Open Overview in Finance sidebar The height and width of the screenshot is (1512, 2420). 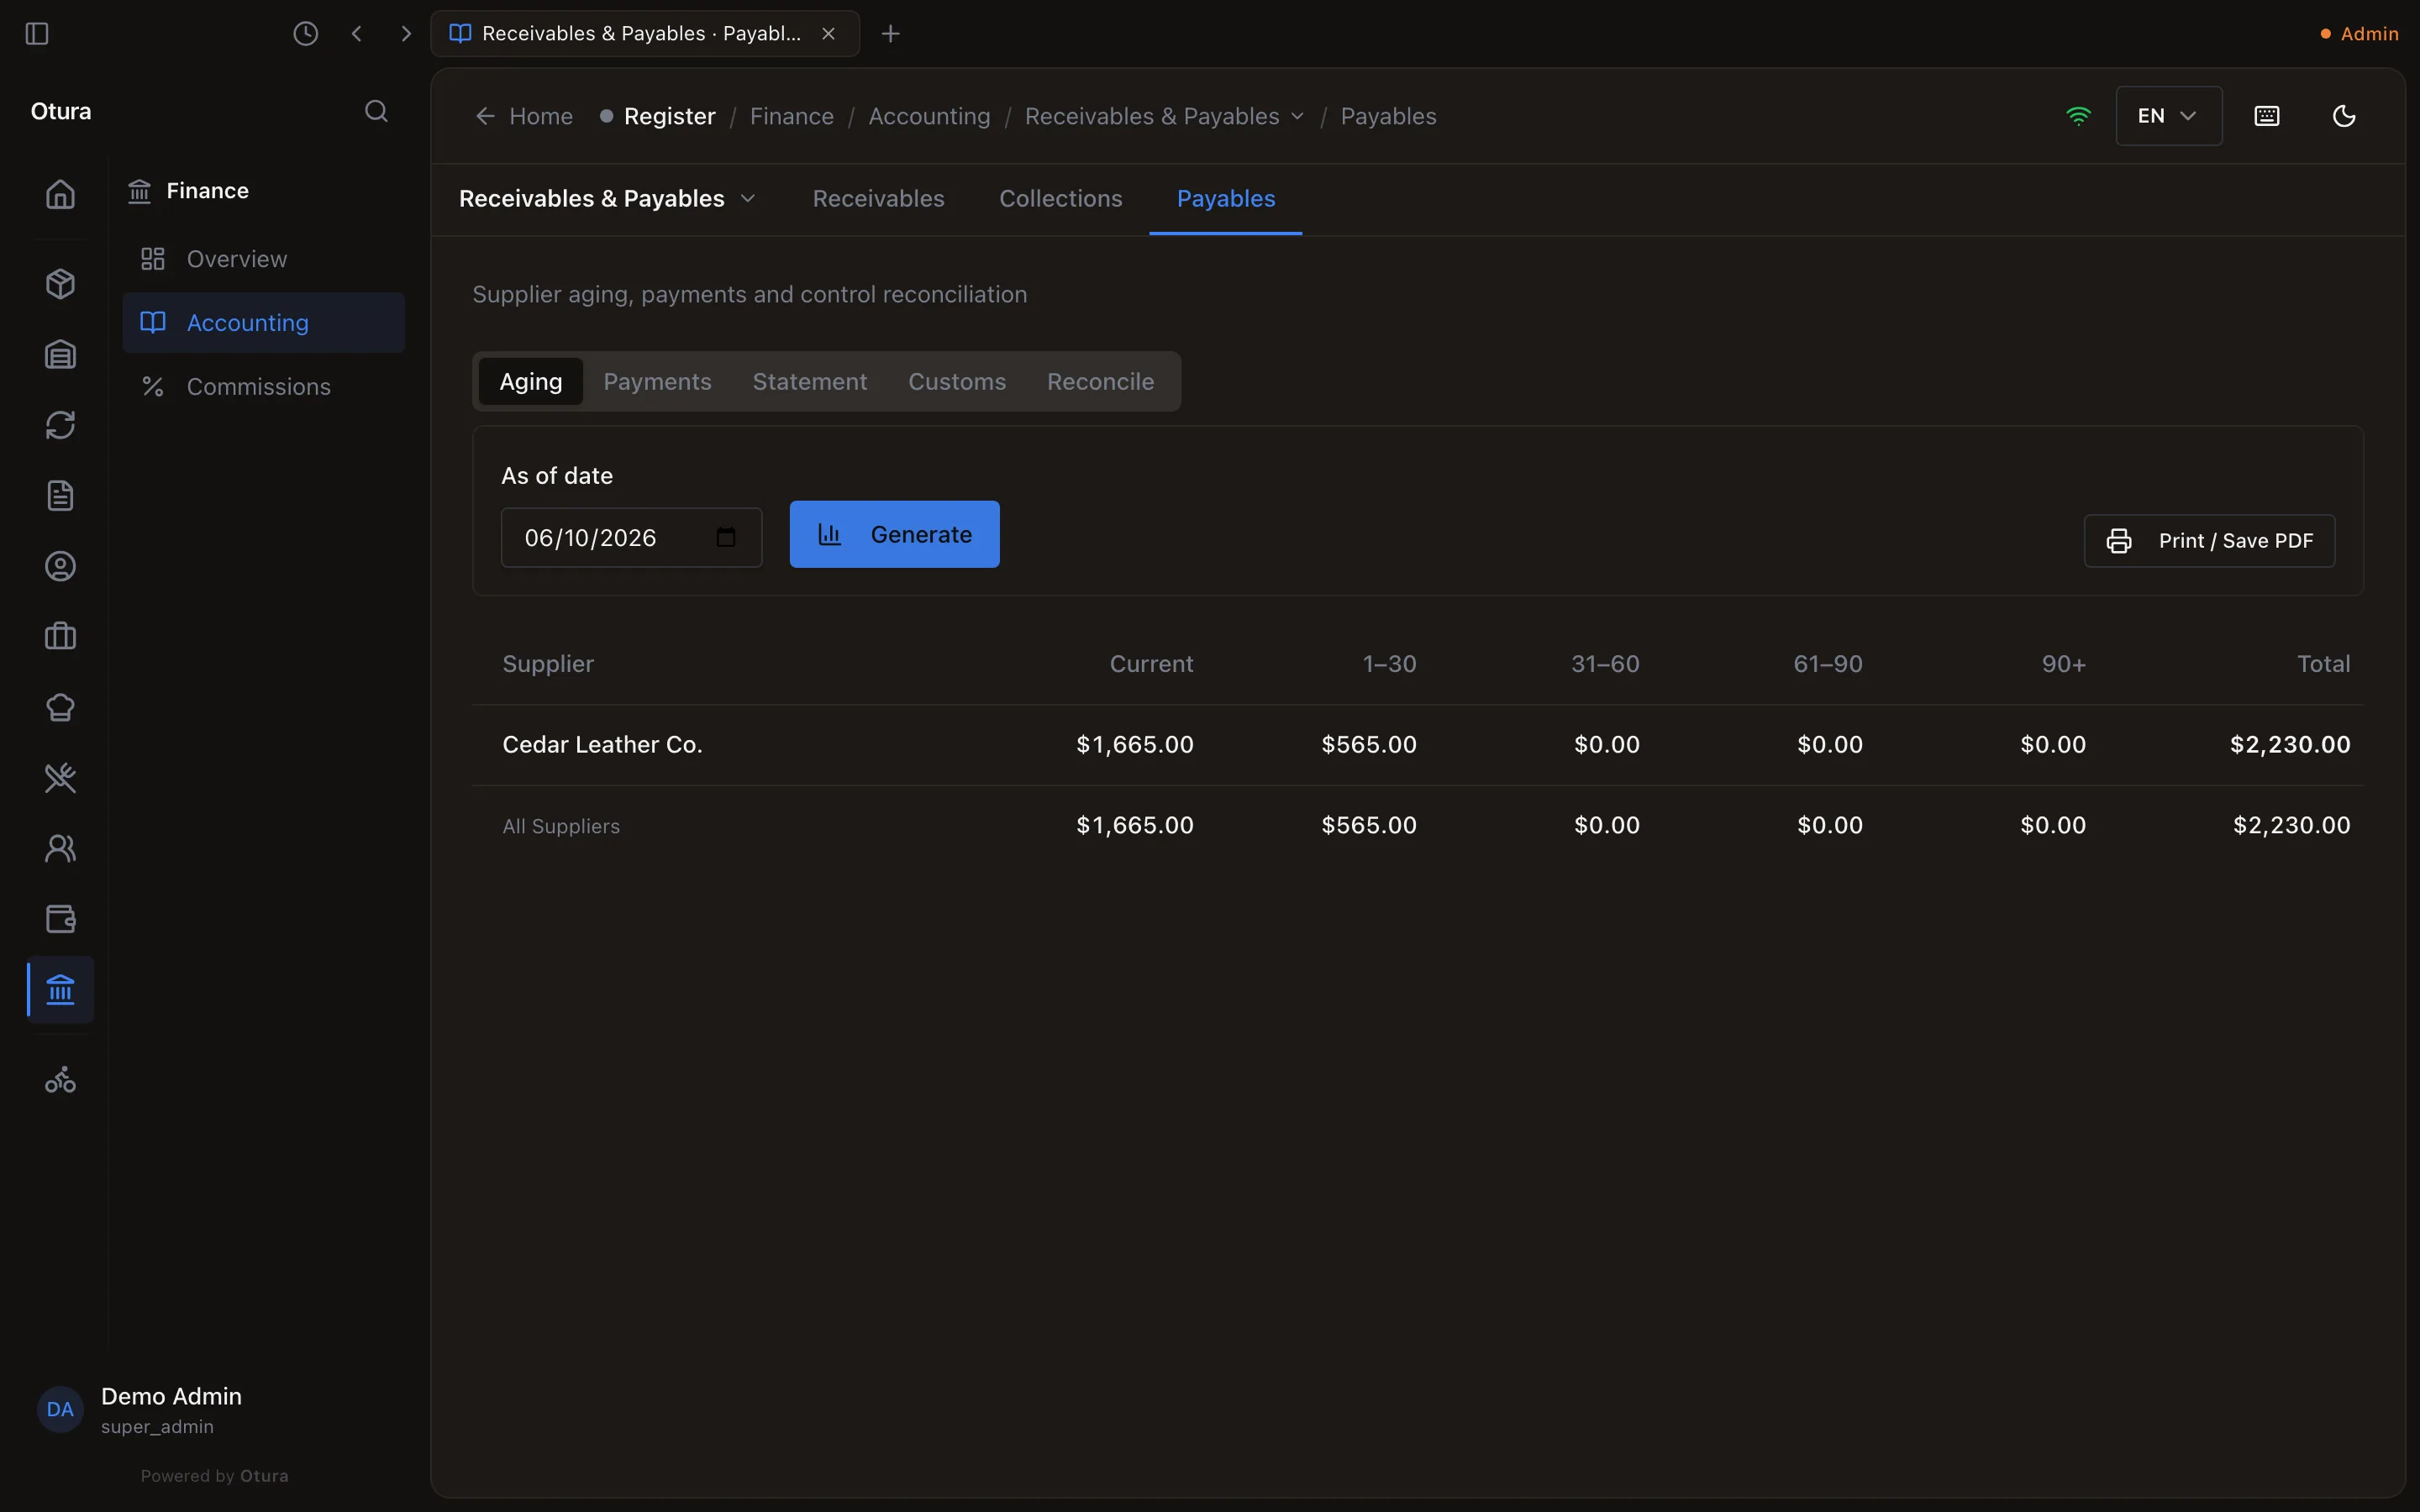coord(263,259)
